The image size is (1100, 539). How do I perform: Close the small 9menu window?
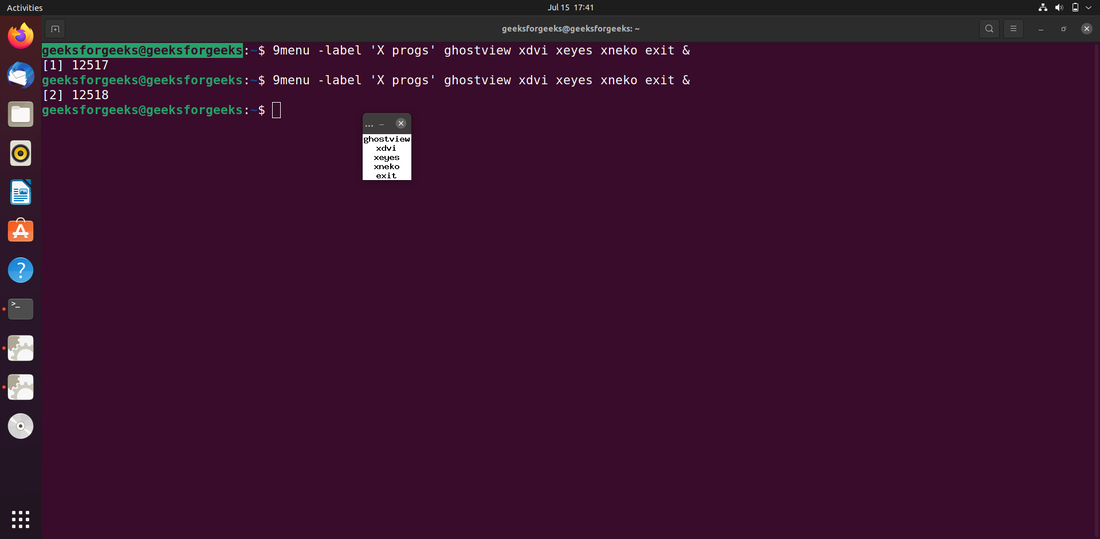401,124
